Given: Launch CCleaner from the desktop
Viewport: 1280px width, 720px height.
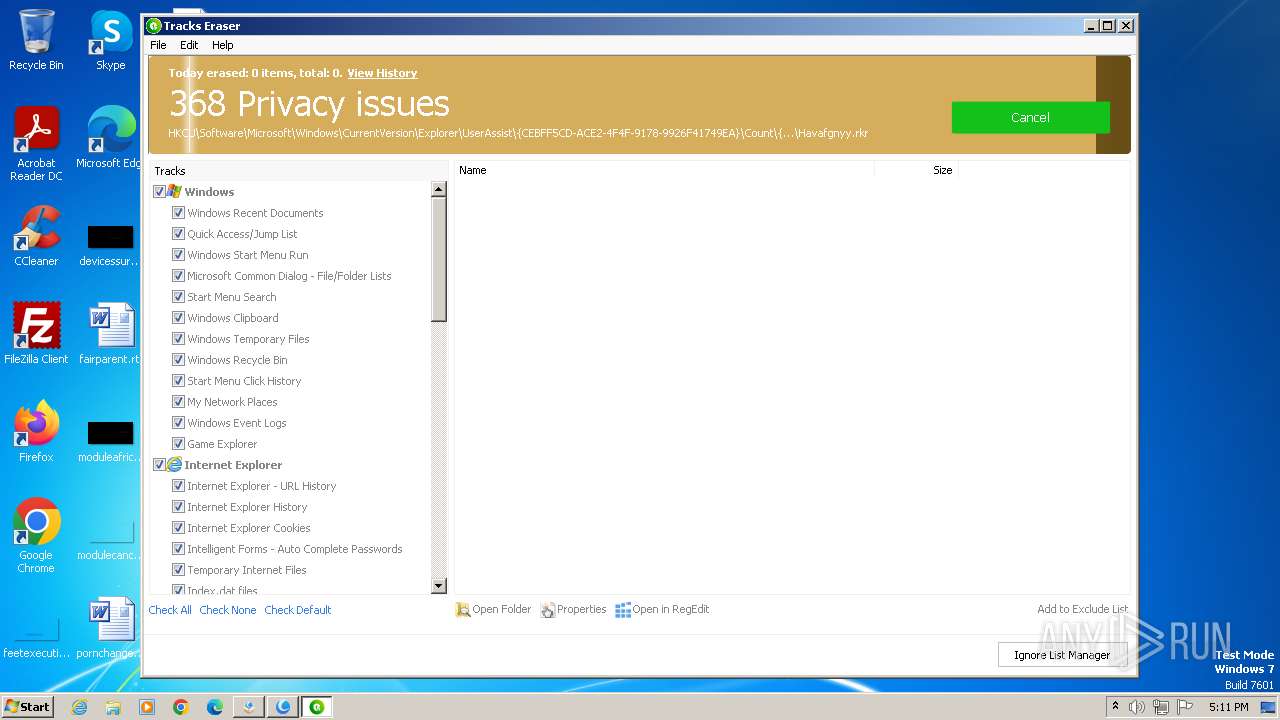Looking at the screenshot, I should (36, 236).
